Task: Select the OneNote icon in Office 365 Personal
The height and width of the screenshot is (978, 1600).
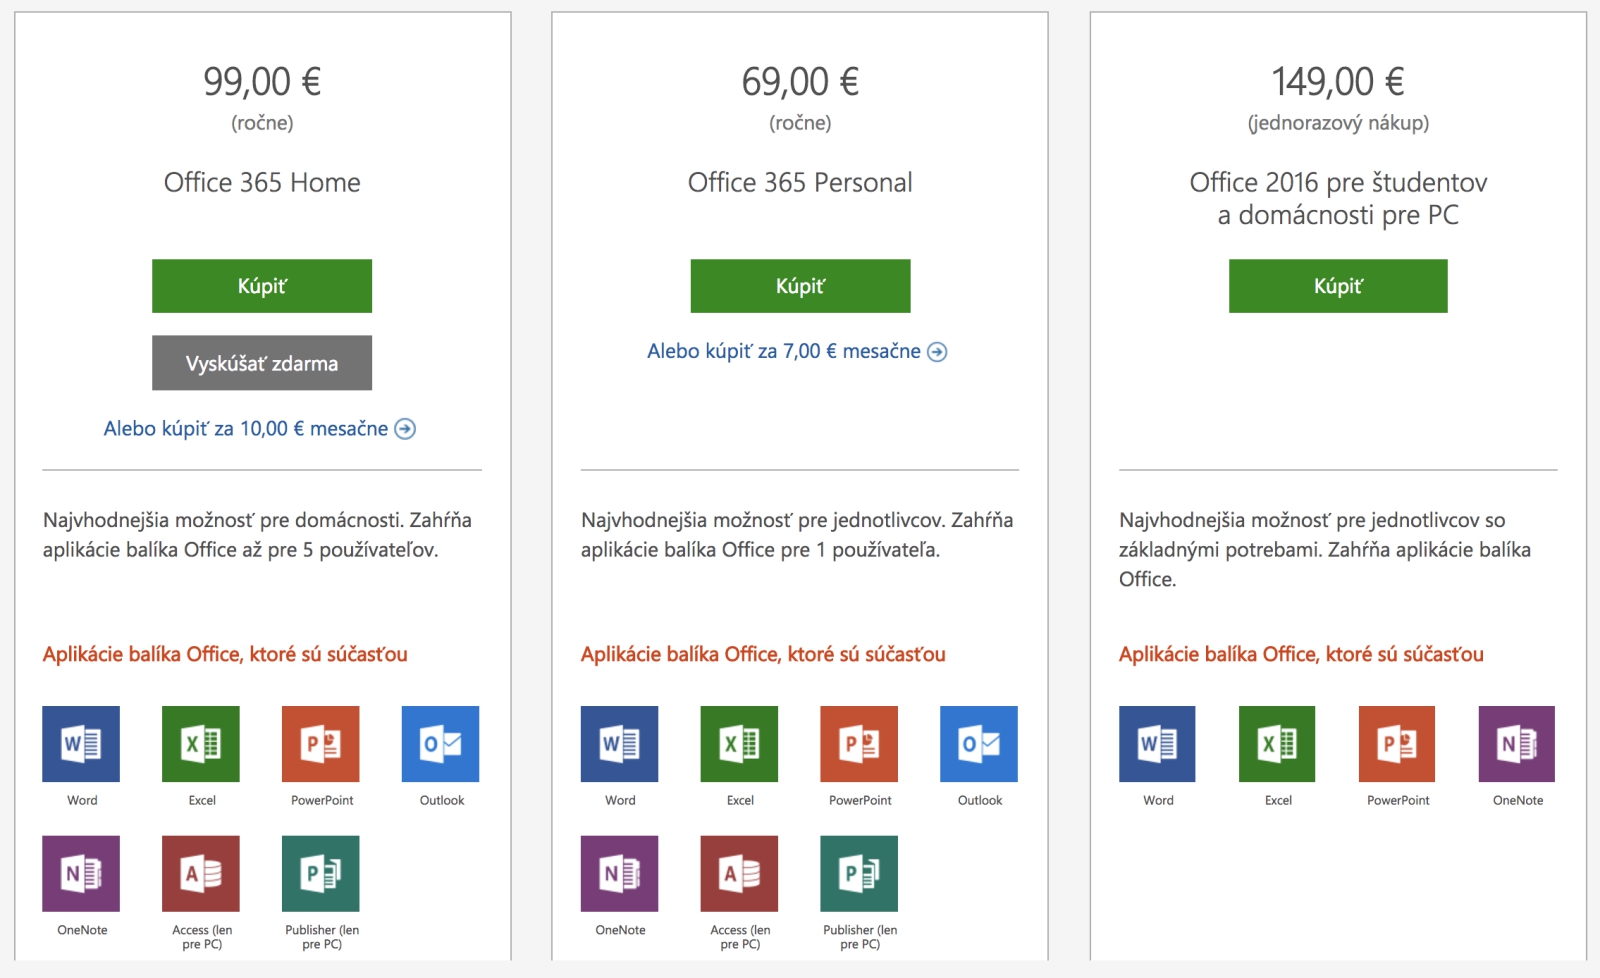Action: coord(620,874)
